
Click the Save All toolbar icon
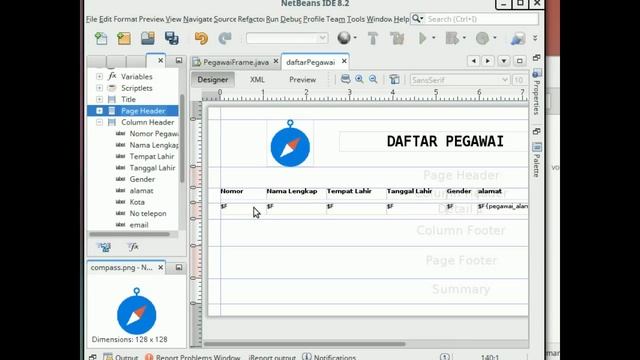point(172,38)
